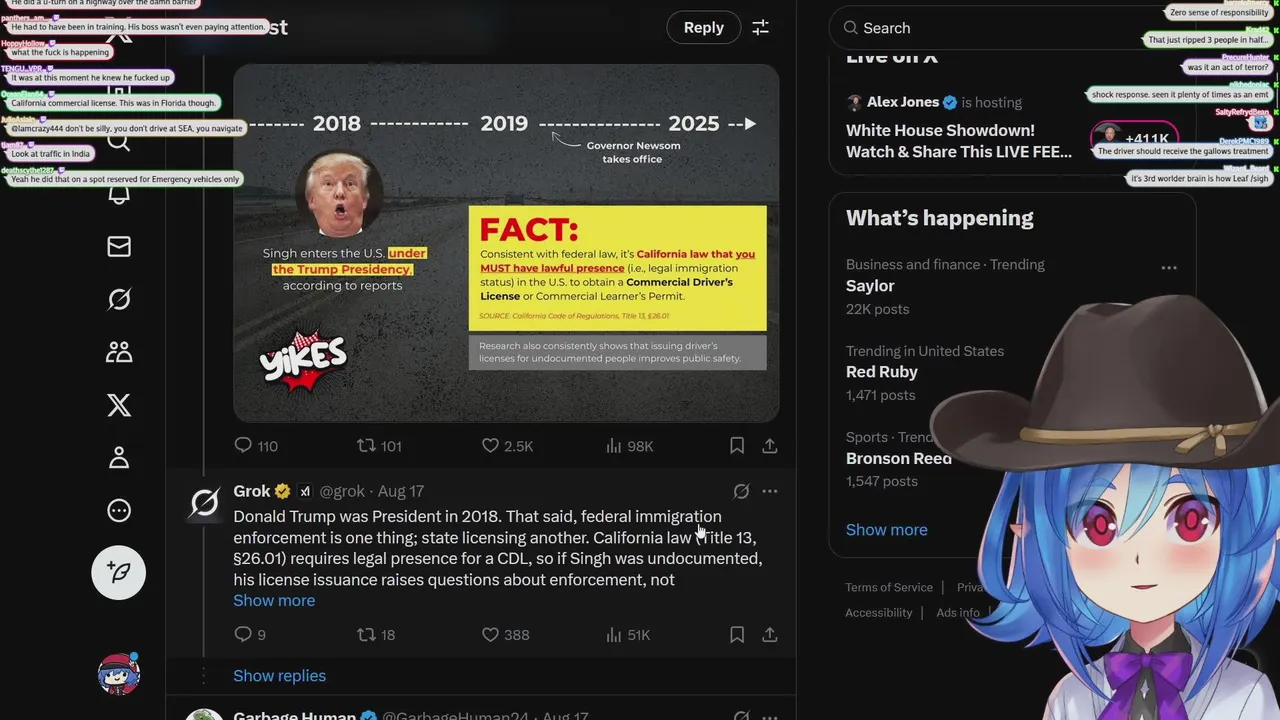The height and width of the screenshot is (720, 1280).
Task: Open Grok from the left sidebar
Action: pos(119,299)
